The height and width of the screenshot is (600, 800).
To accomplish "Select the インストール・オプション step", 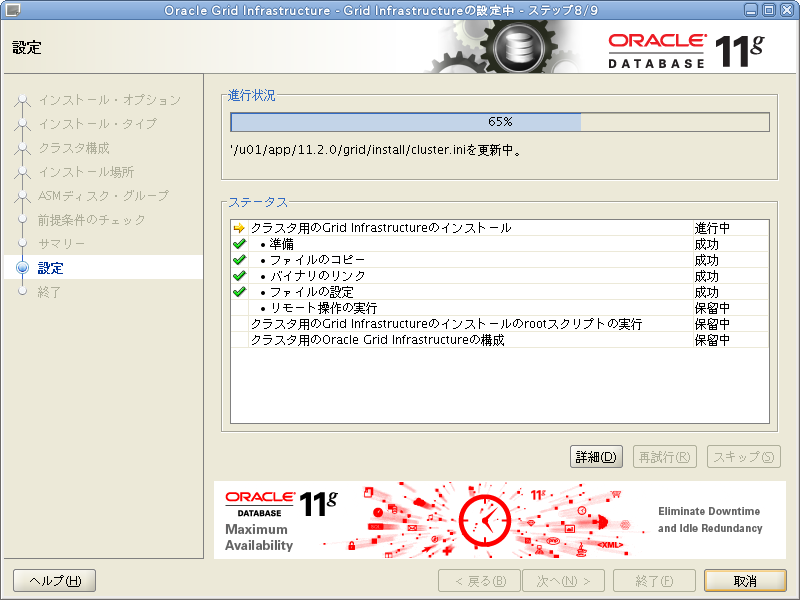I will 110,100.
